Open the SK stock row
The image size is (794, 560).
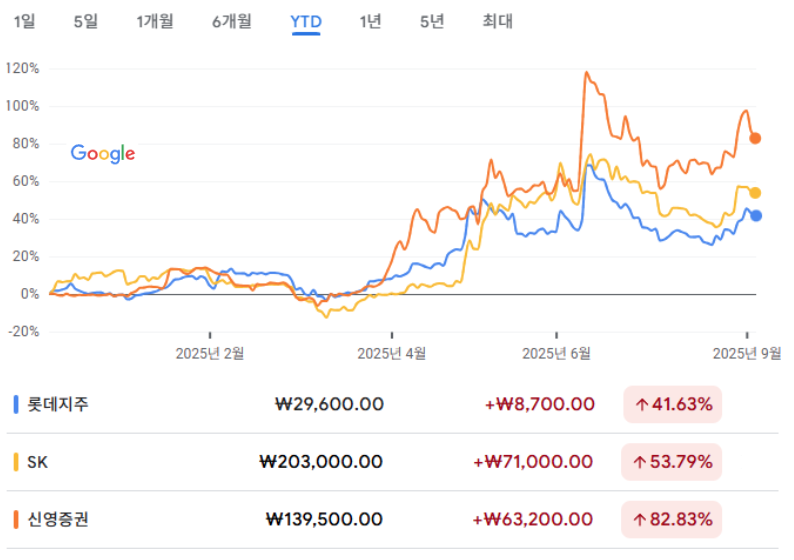(x=392, y=462)
